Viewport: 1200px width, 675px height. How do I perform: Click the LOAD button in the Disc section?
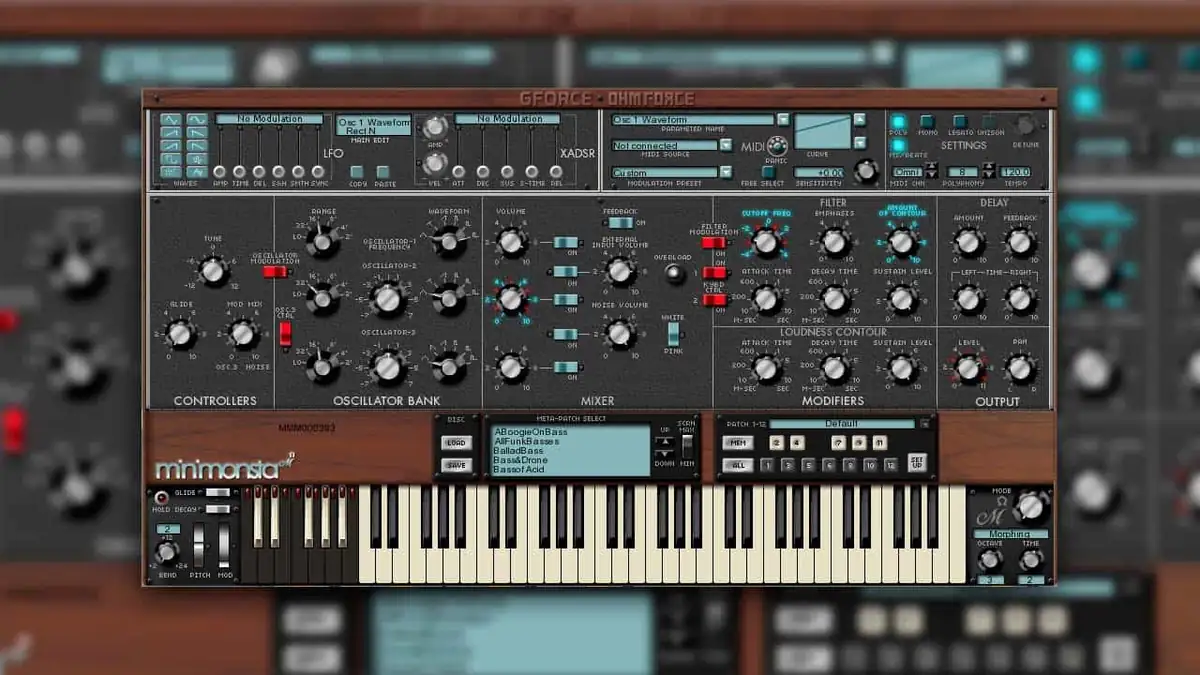click(456, 442)
